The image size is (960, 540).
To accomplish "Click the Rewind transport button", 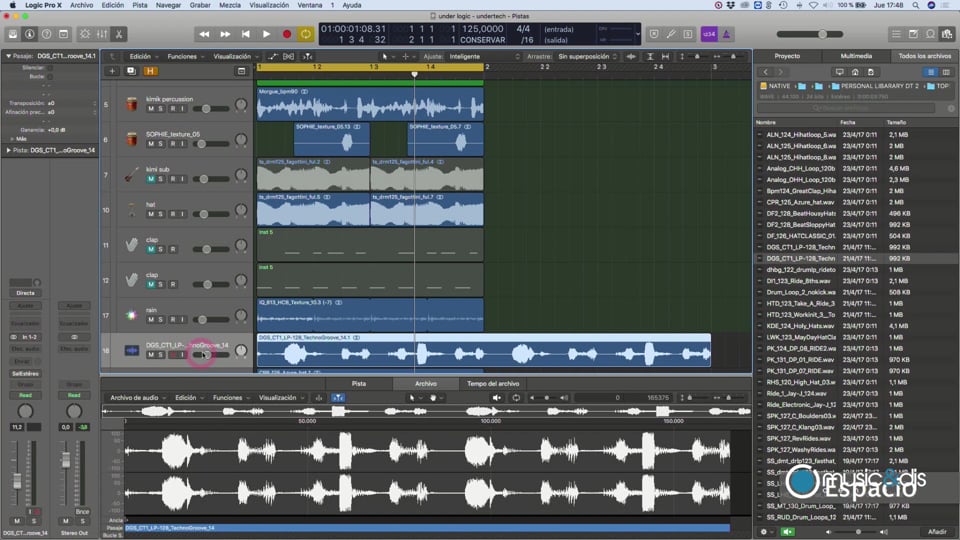I will [x=204, y=34].
